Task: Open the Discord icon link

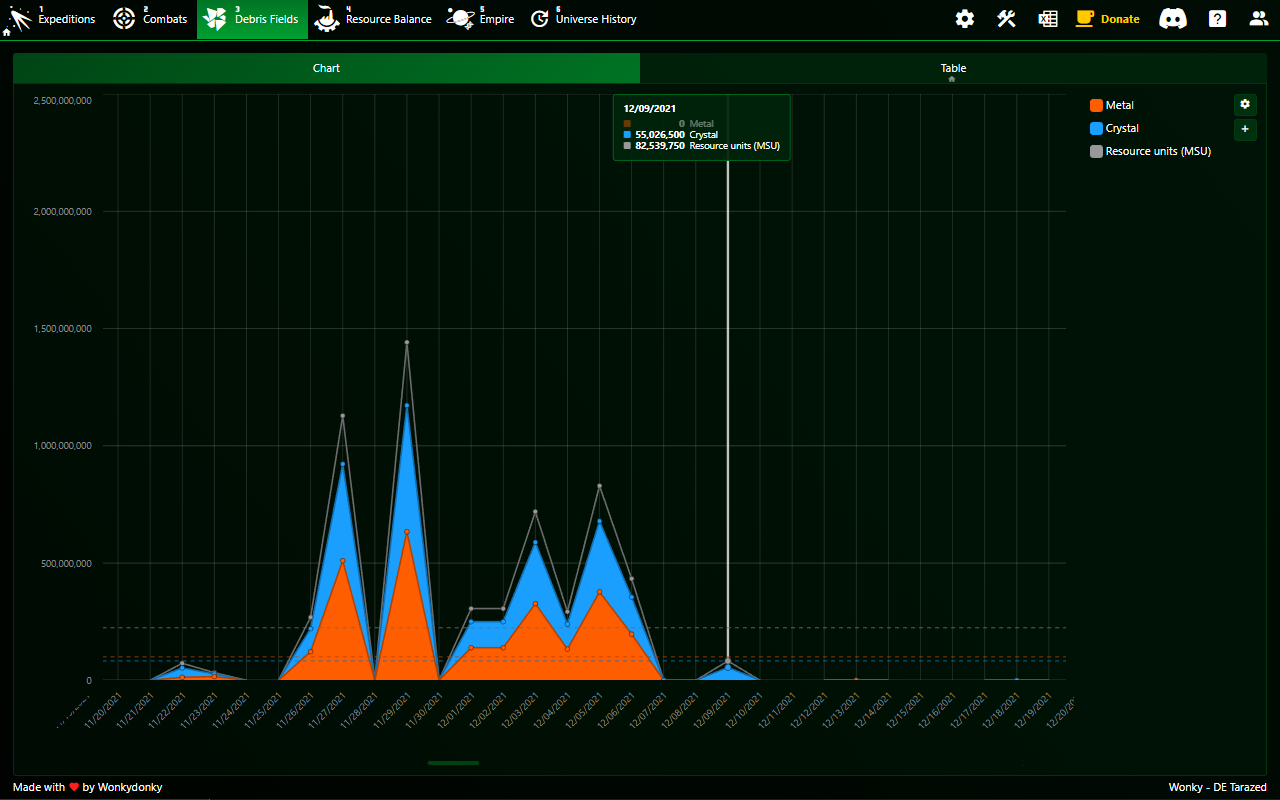Action: coord(1172,19)
